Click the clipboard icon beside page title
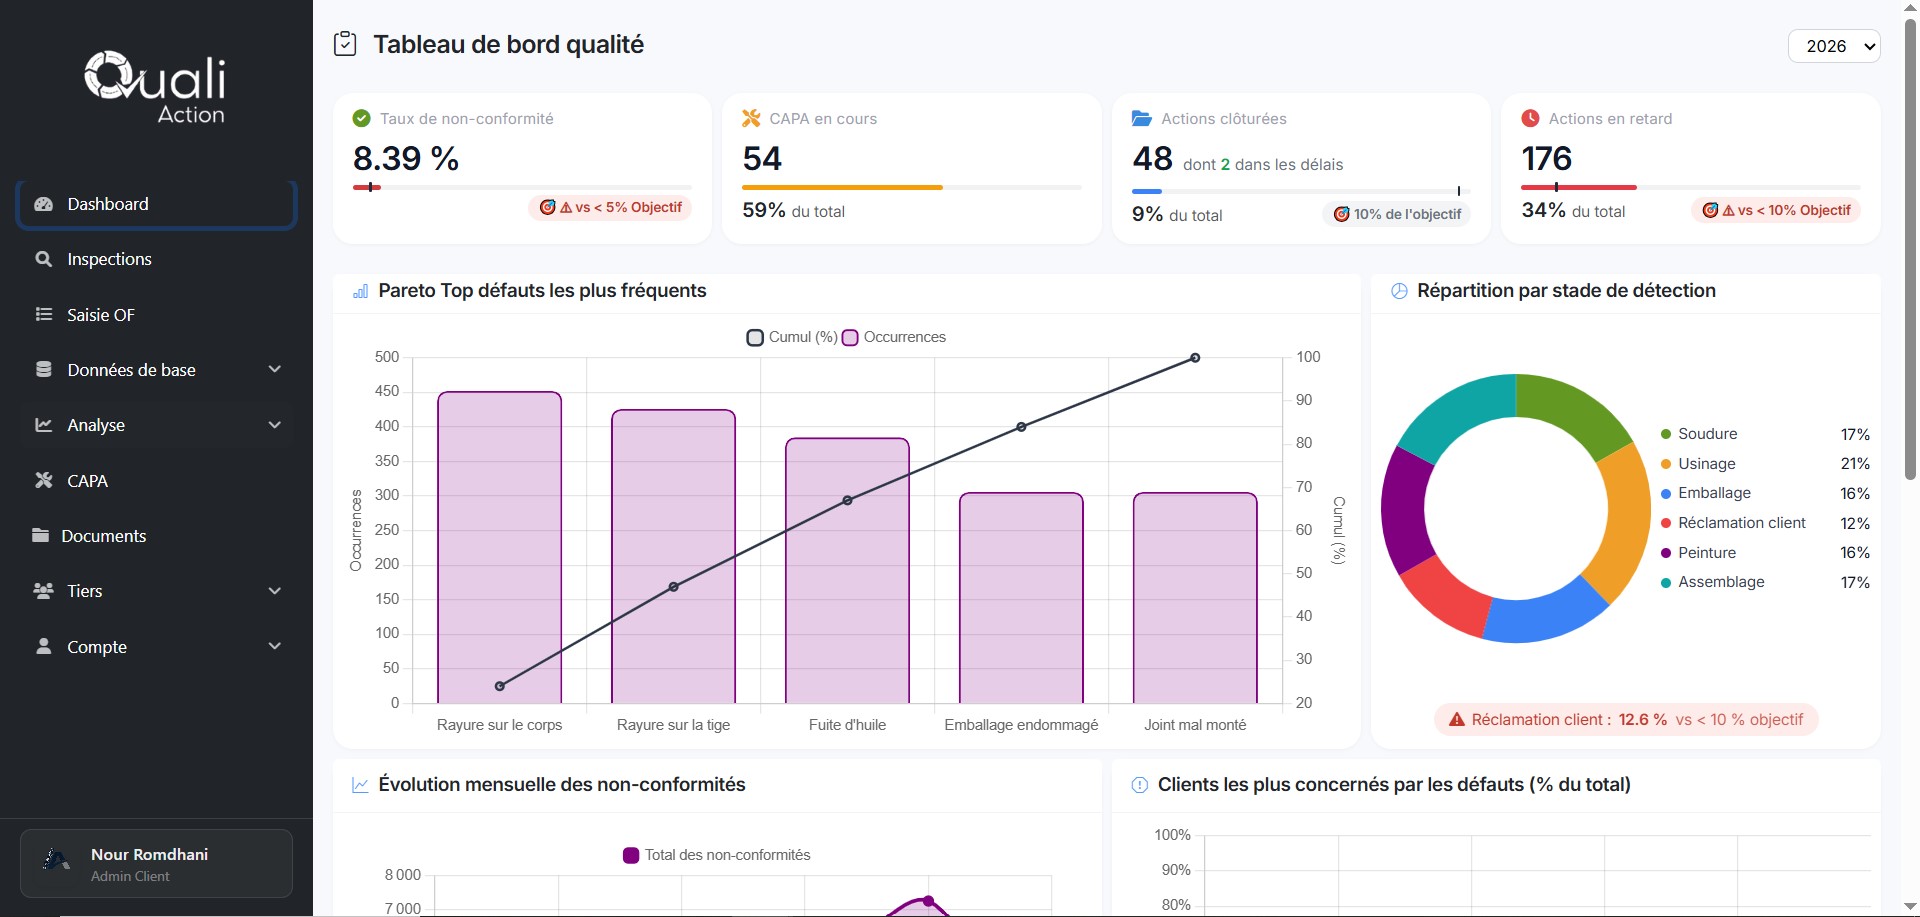 345,44
